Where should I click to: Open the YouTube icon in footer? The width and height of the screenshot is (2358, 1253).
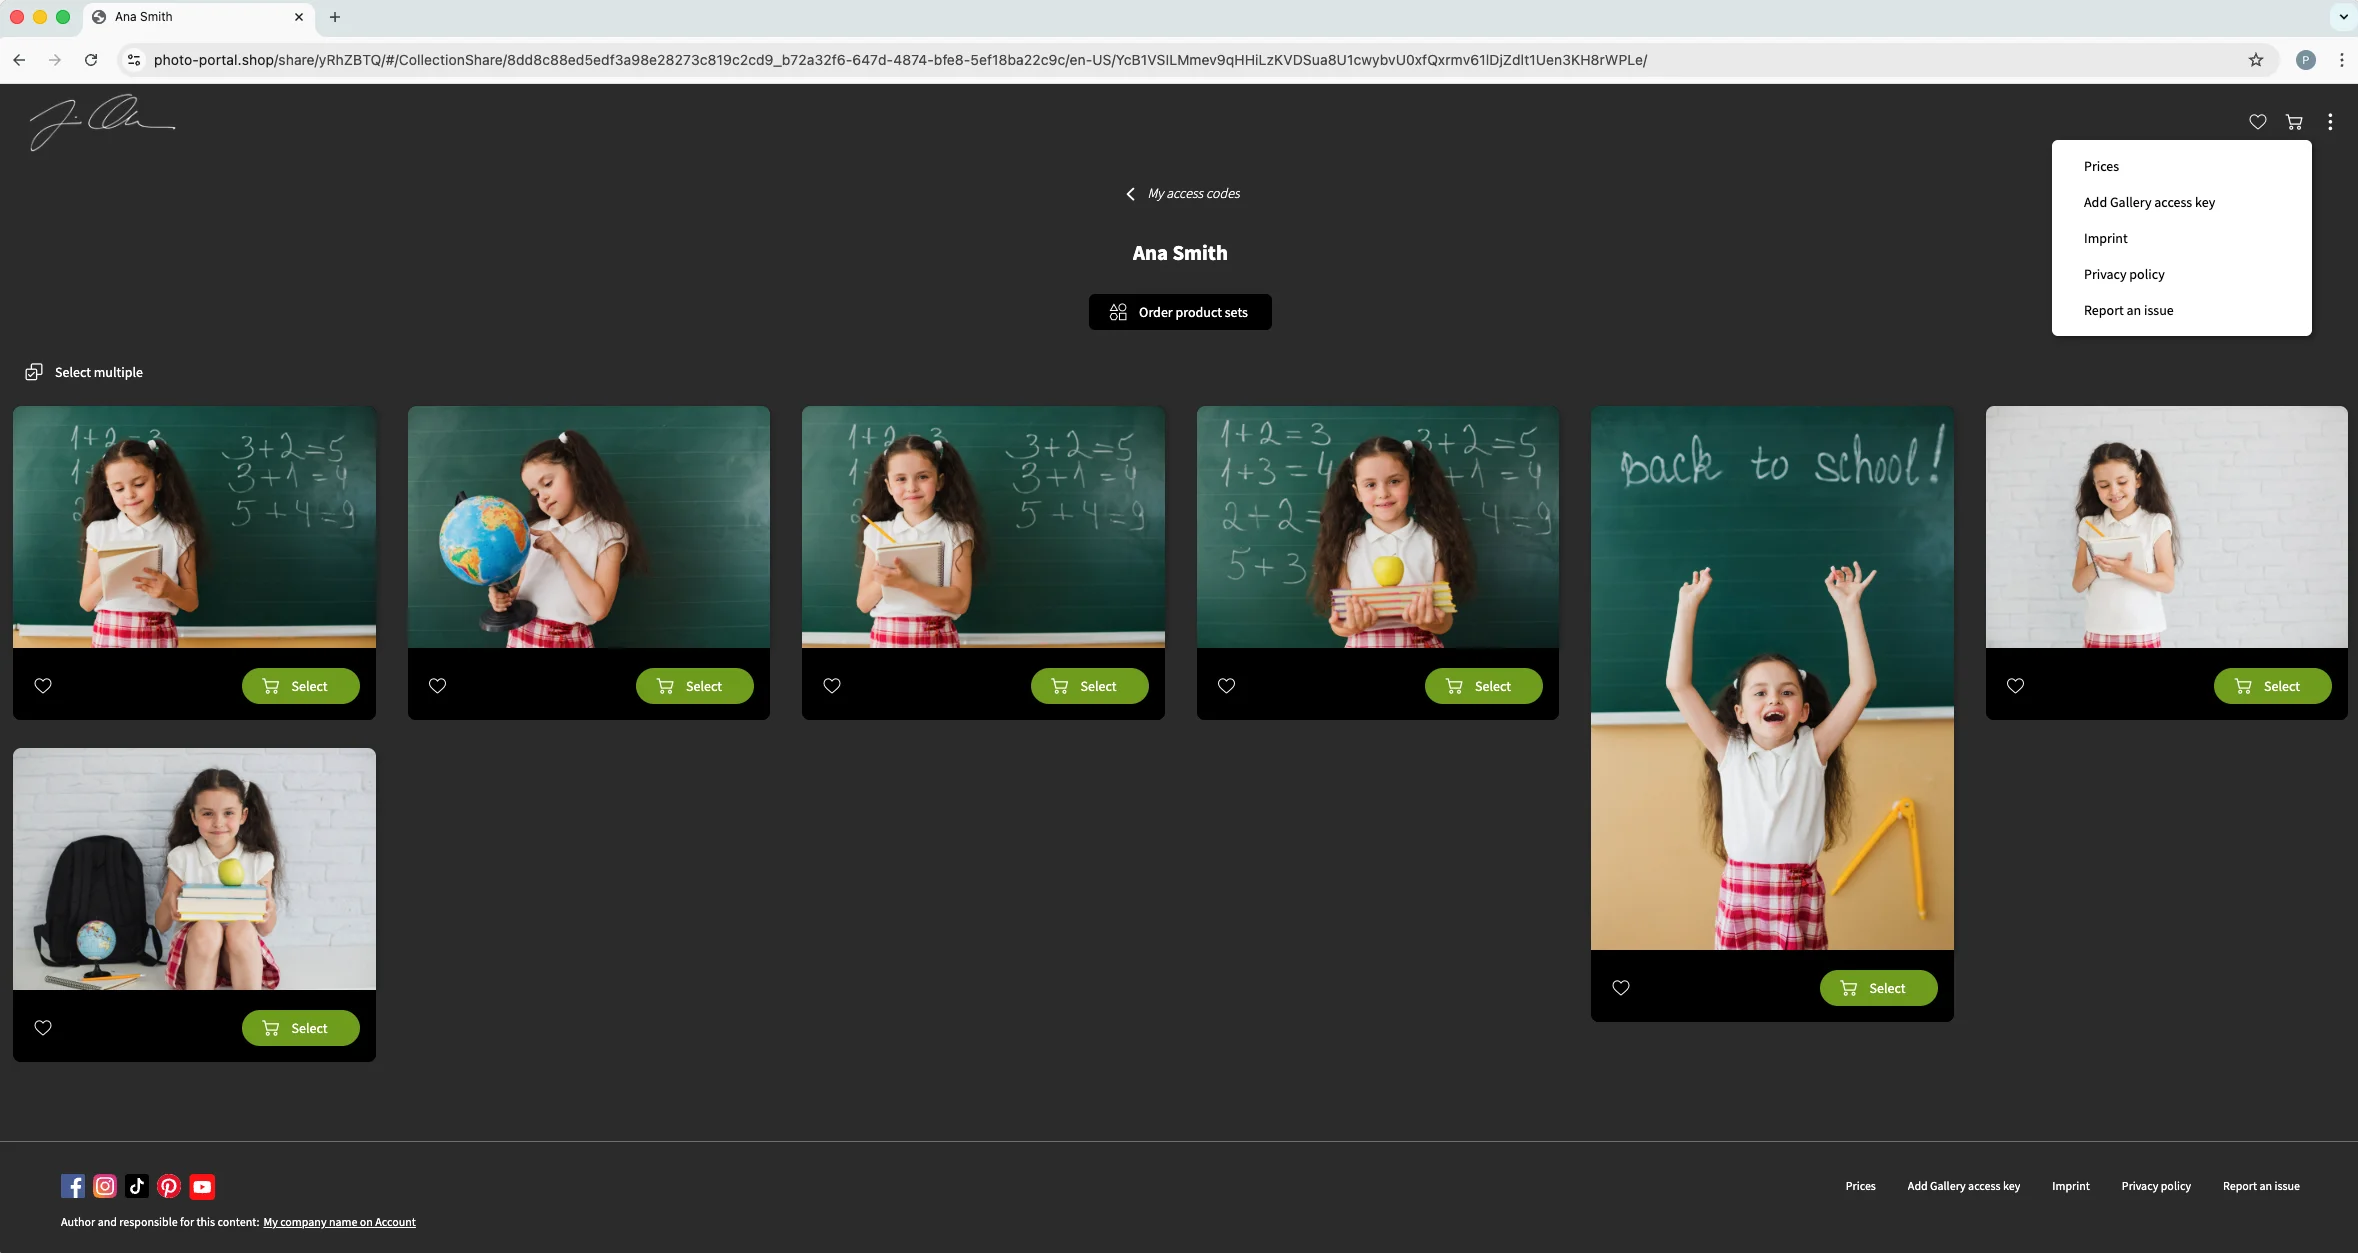pos(202,1186)
